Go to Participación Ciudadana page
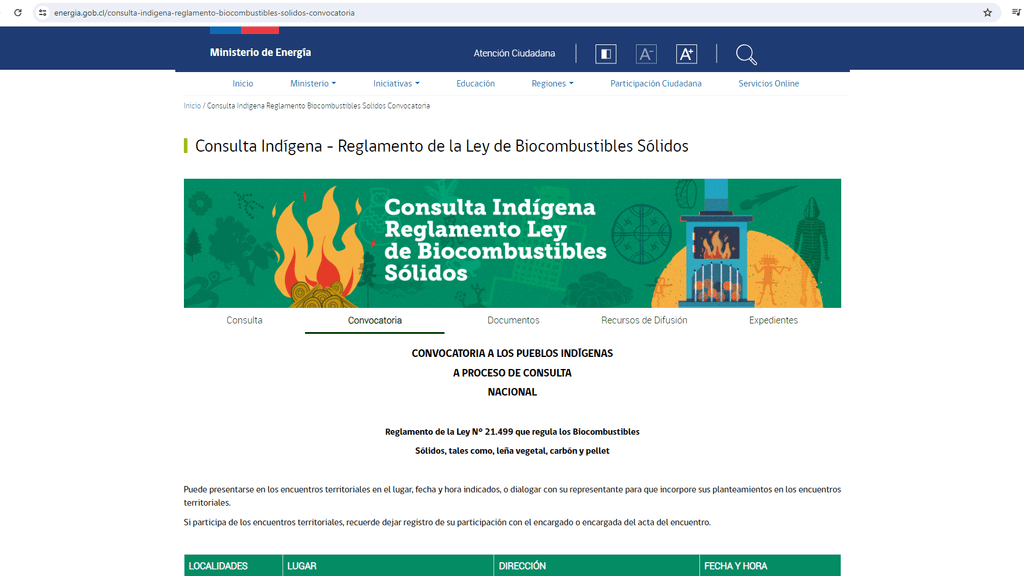Screen dimensions: 1024x576 coord(655,84)
